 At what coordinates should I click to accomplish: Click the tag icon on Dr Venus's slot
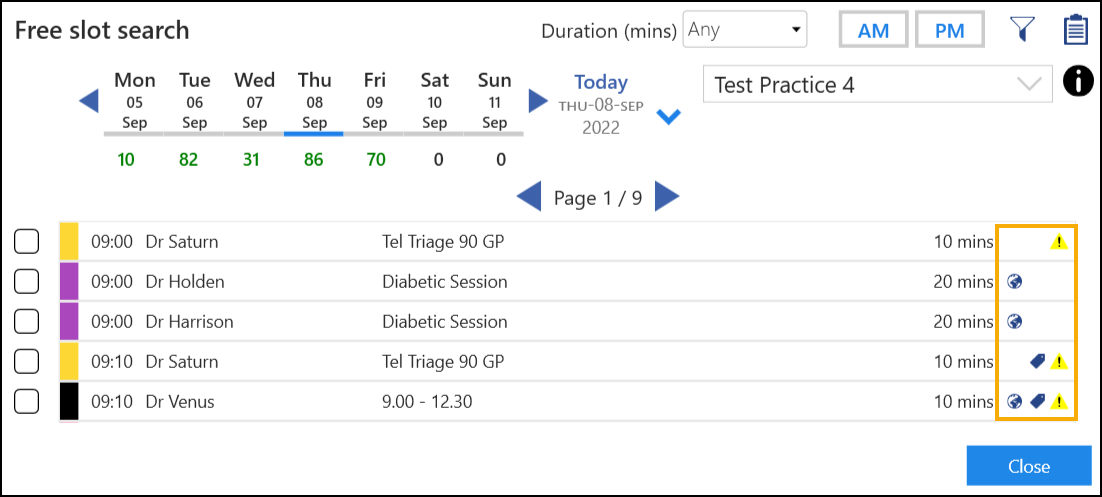[x=1037, y=402]
